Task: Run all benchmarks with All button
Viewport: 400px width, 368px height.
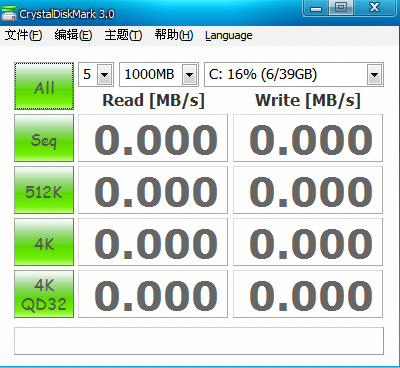Action: click(44, 86)
